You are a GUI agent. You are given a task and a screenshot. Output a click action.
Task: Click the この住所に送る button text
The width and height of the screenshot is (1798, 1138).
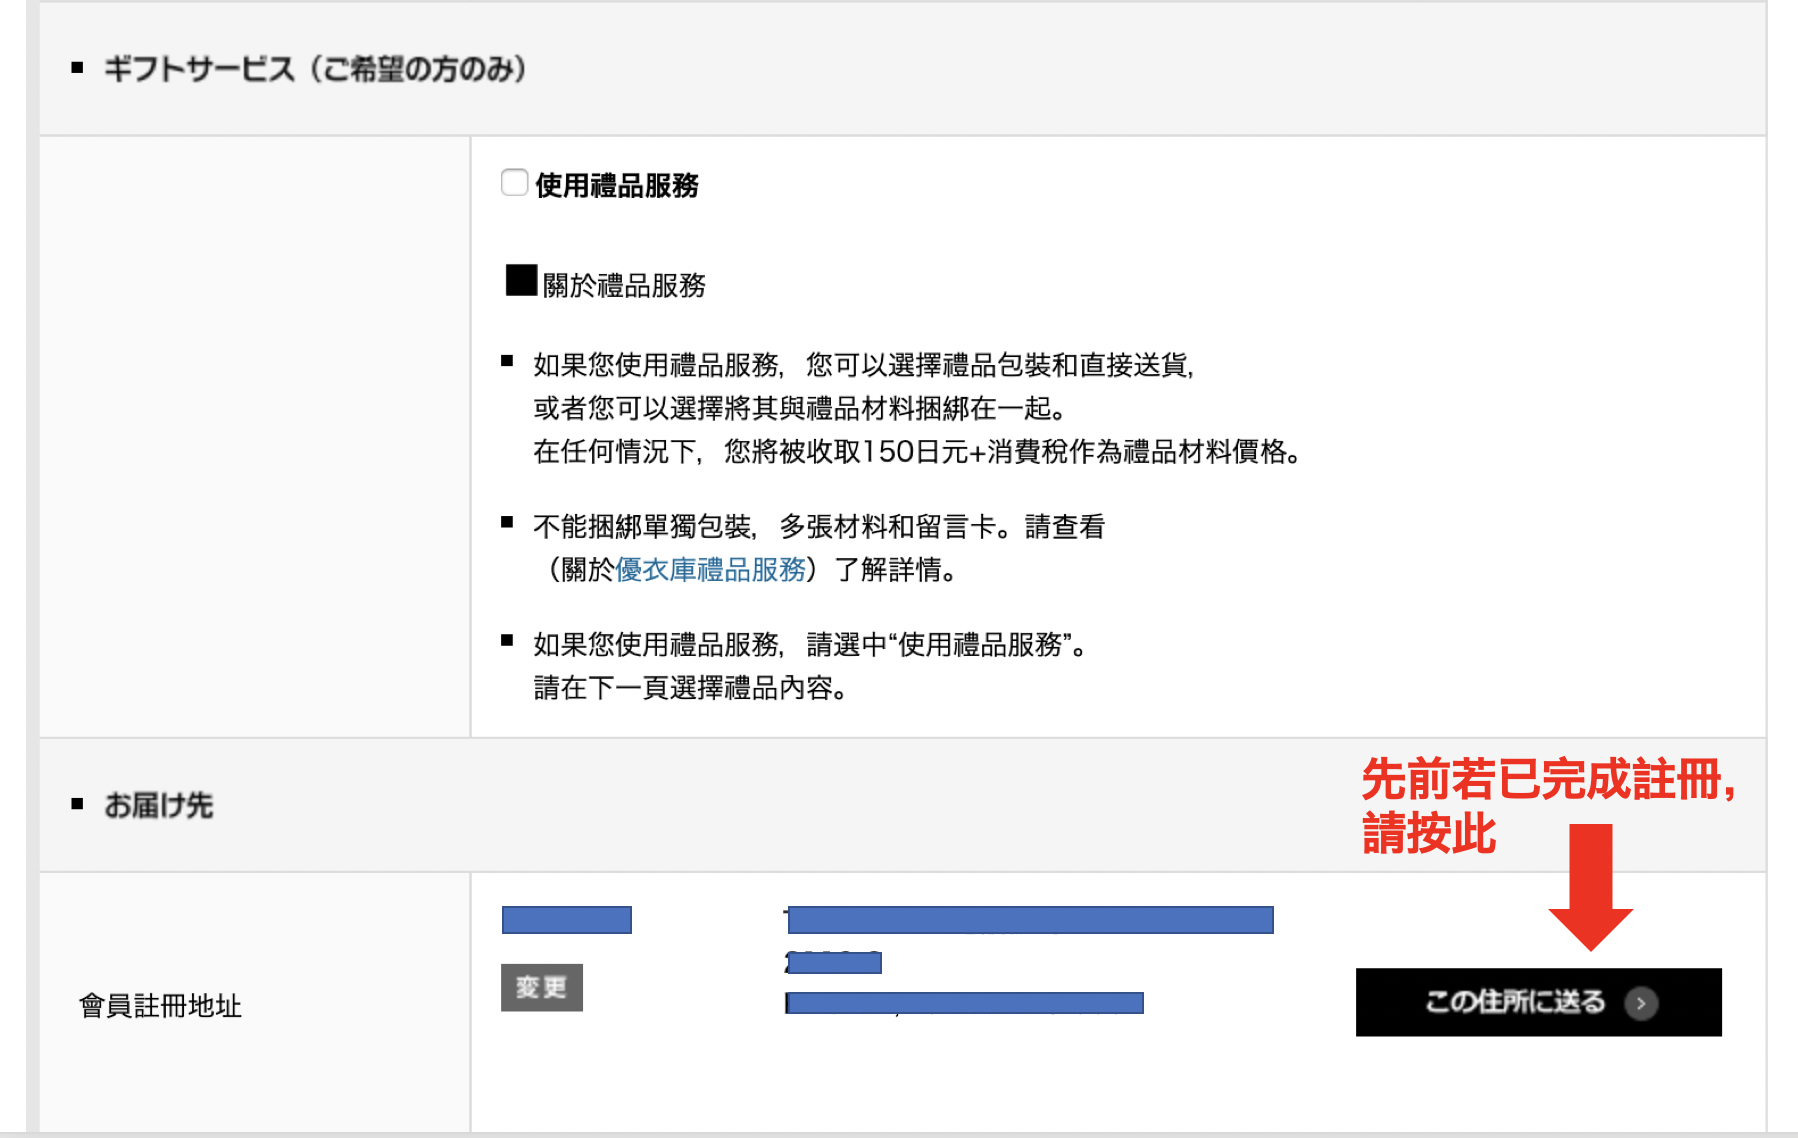pos(1514,1002)
